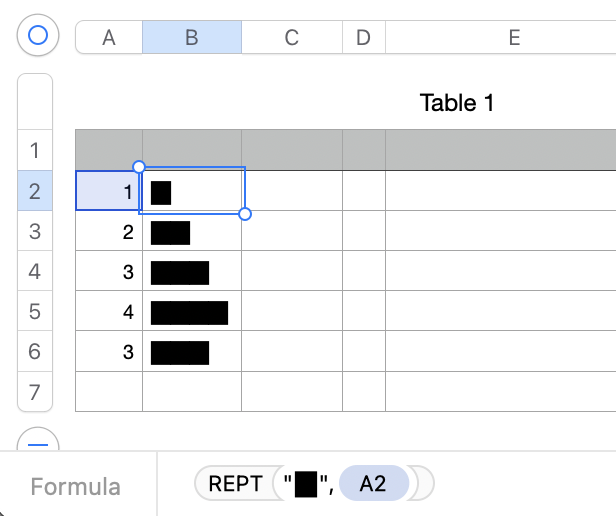Click the row handle below row 7
The height and width of the screenshot is (516, 616).
click(x=38, y=441)
